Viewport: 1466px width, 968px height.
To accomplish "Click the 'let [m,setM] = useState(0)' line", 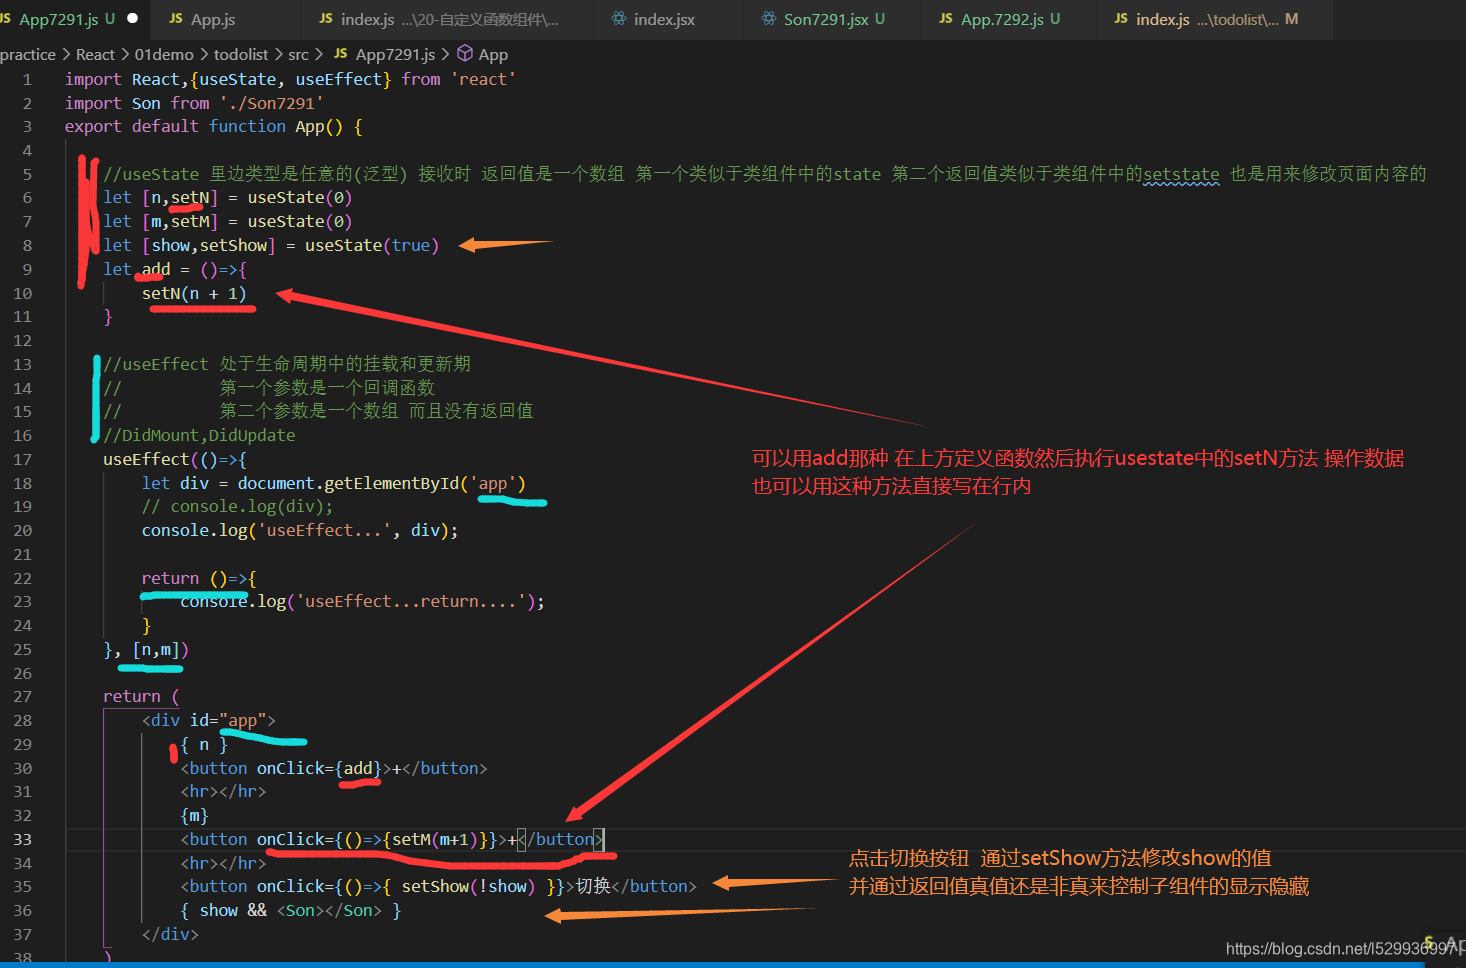I will pyautogui.click(x=227, y=221).
